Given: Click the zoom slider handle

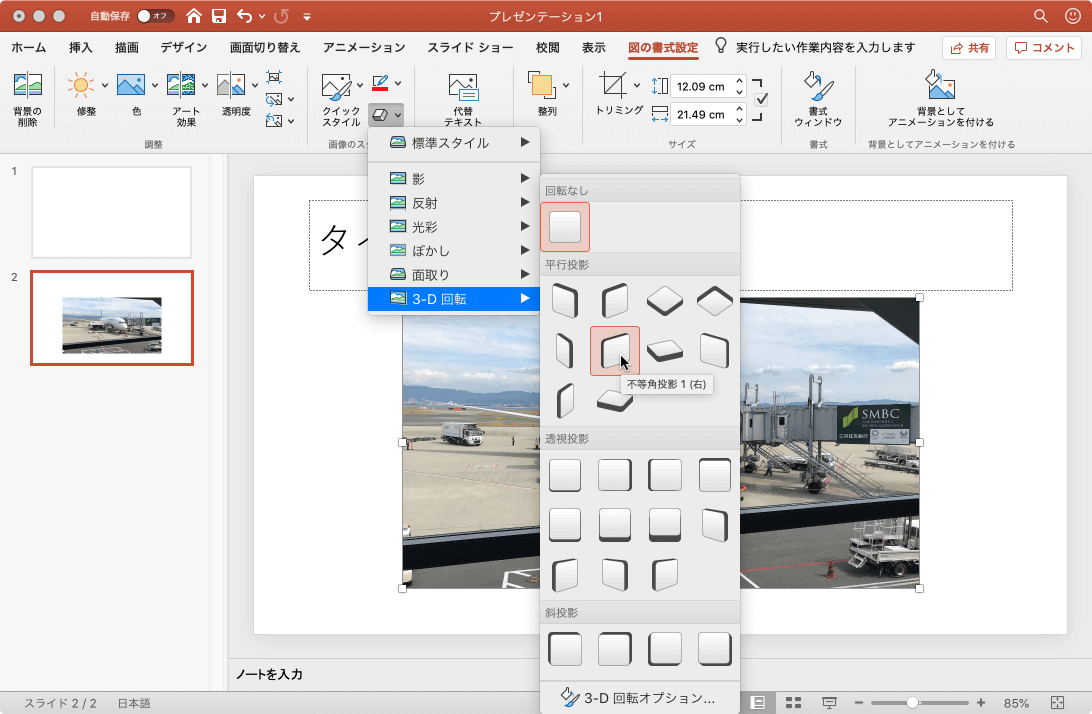Looking at the screenshot, I should pyautogui.click(x=912, y=703).
